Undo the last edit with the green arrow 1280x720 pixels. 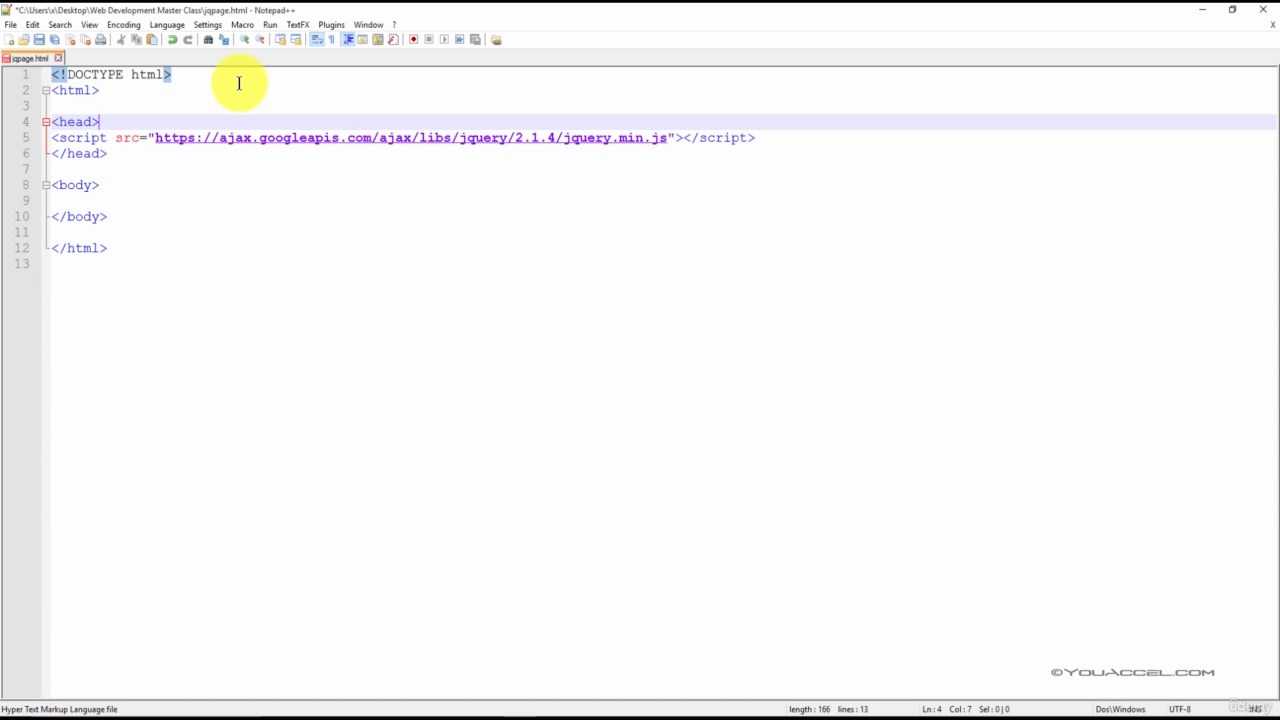[x=172, y=40]
